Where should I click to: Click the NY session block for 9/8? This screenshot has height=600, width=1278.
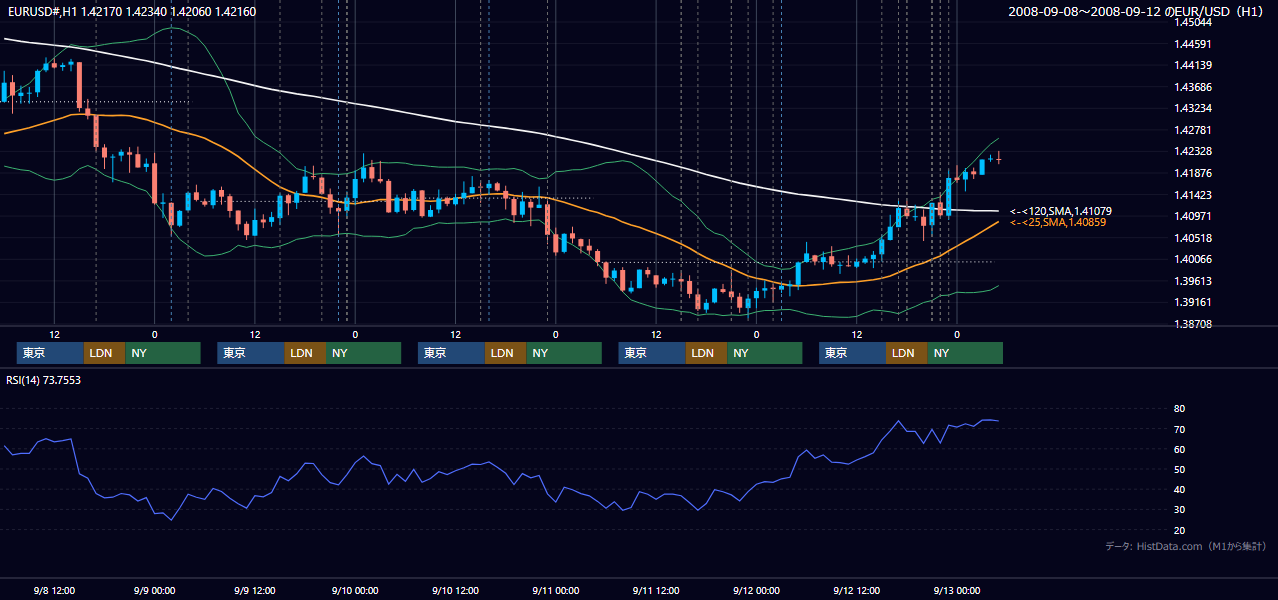pos(163,353)
